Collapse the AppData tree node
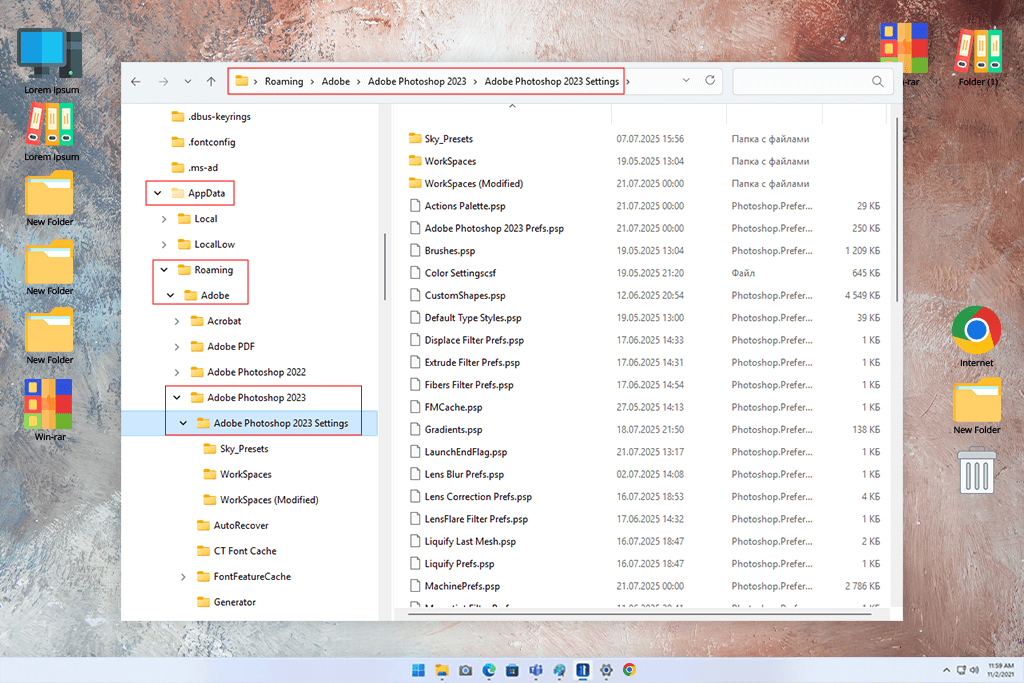 tap(157, 193)
